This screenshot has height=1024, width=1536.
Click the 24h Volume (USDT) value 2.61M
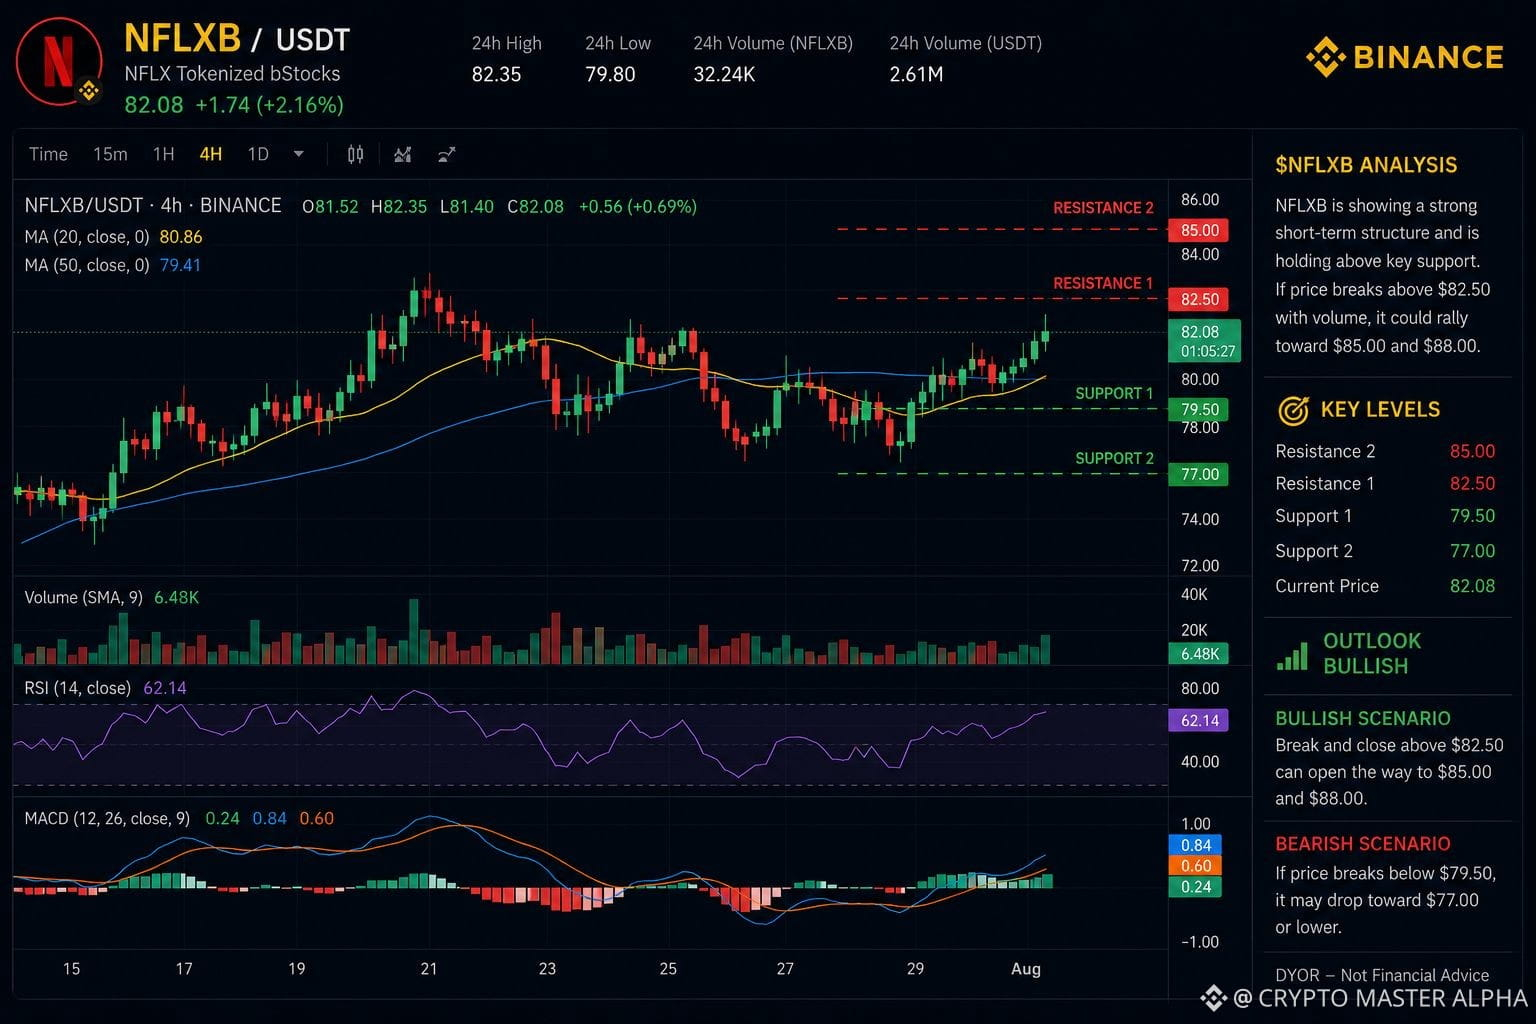pos(916,74)
